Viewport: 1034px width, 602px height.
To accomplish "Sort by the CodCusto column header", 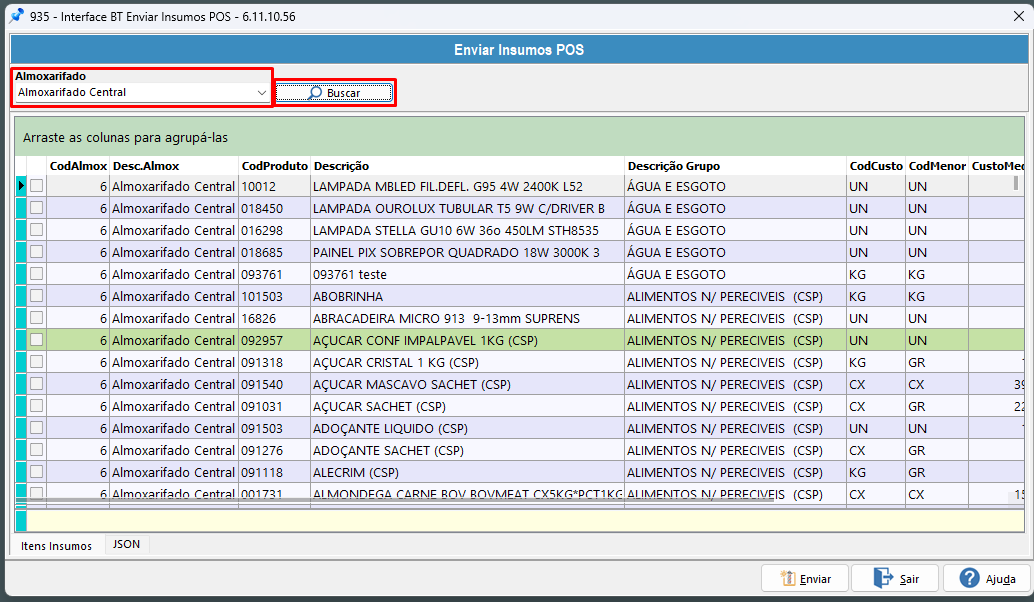I will click(876, 166).
